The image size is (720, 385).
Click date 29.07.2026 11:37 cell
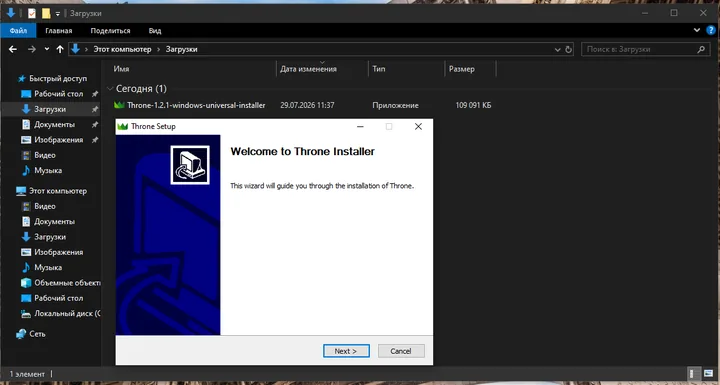[x=307, y=105]
